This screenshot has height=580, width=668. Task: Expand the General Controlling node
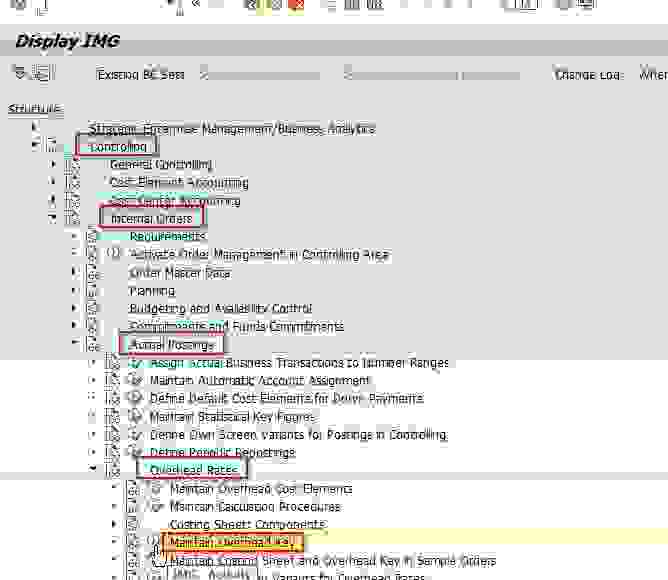coord(54,165)
